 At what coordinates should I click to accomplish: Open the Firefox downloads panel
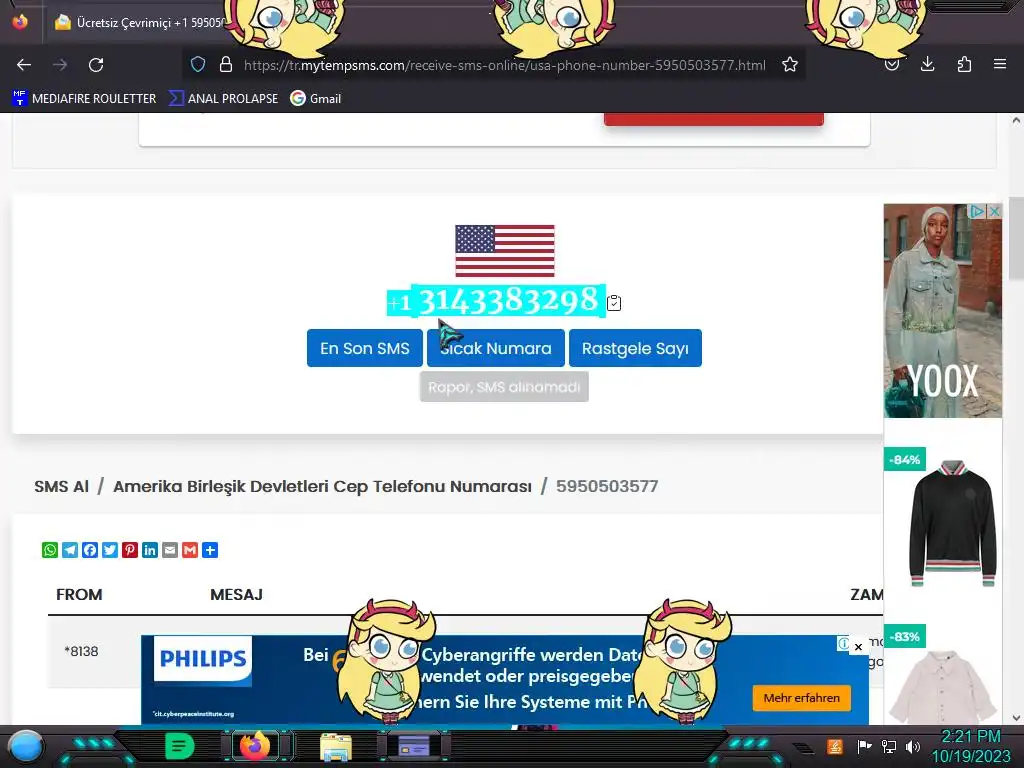pyautogui.click(x=927, y=64)
